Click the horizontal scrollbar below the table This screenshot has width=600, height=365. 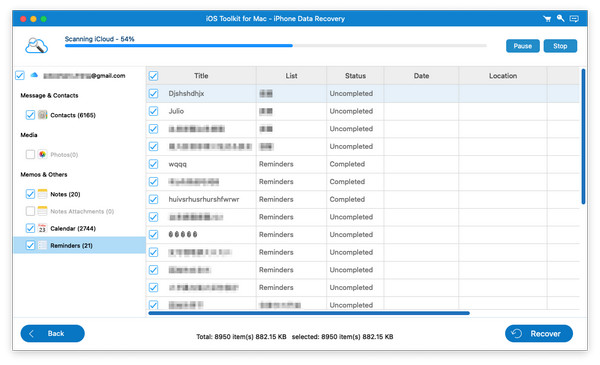[309, 313]
